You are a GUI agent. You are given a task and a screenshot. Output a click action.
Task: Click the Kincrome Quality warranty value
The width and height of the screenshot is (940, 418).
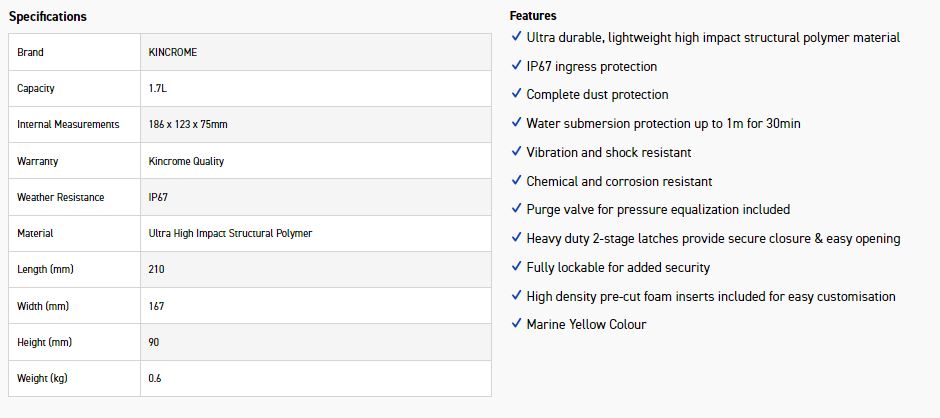(186, 161)
